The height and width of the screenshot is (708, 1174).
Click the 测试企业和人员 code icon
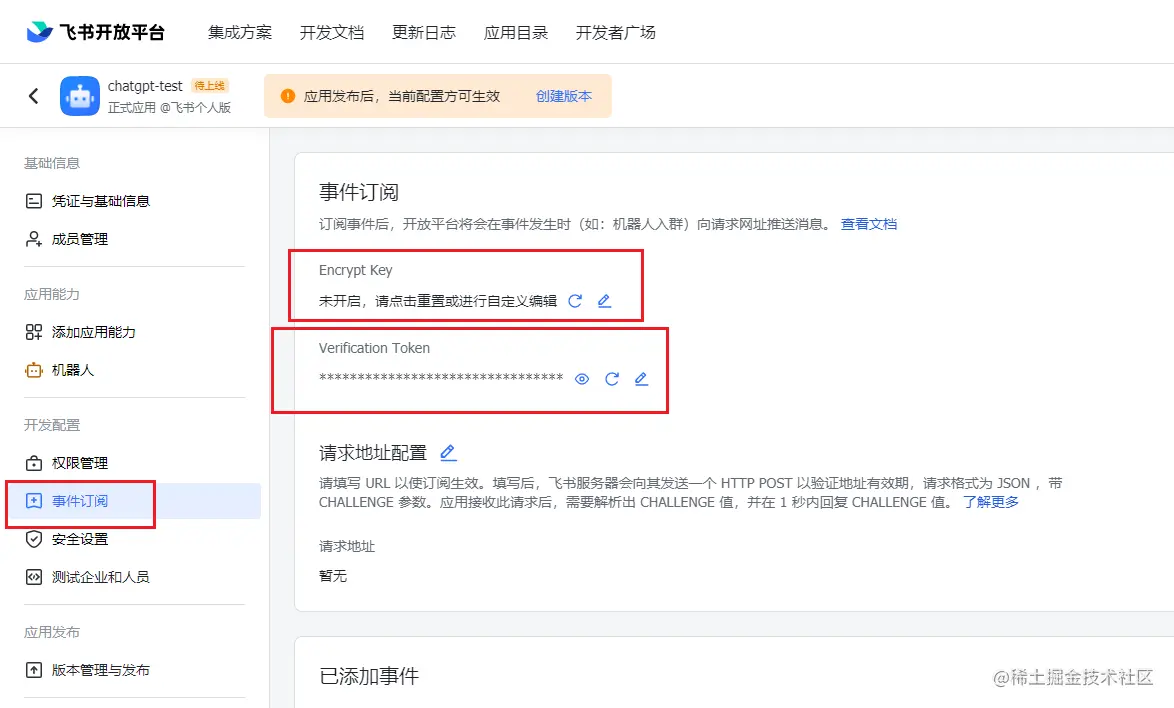coord(34,577)
